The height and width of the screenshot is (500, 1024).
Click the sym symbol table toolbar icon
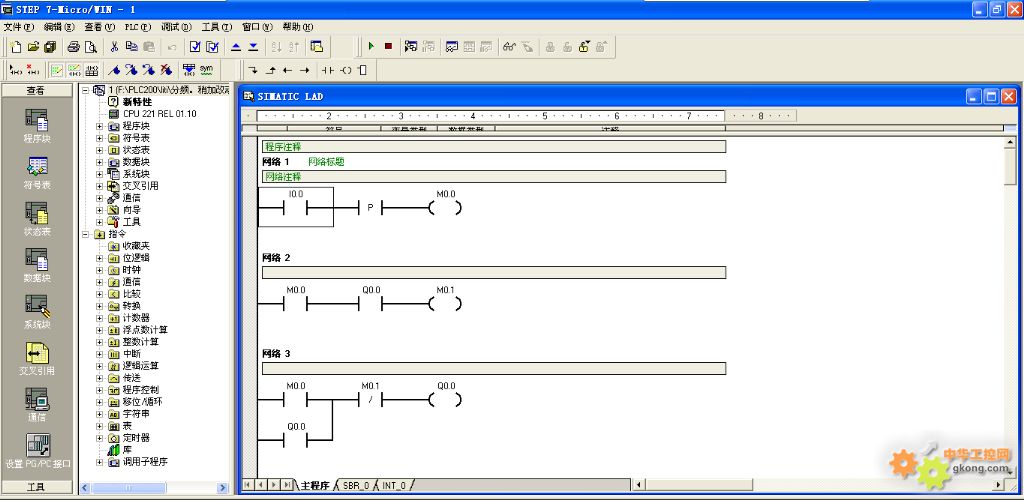pyautogui.click(x=206, y=69)
